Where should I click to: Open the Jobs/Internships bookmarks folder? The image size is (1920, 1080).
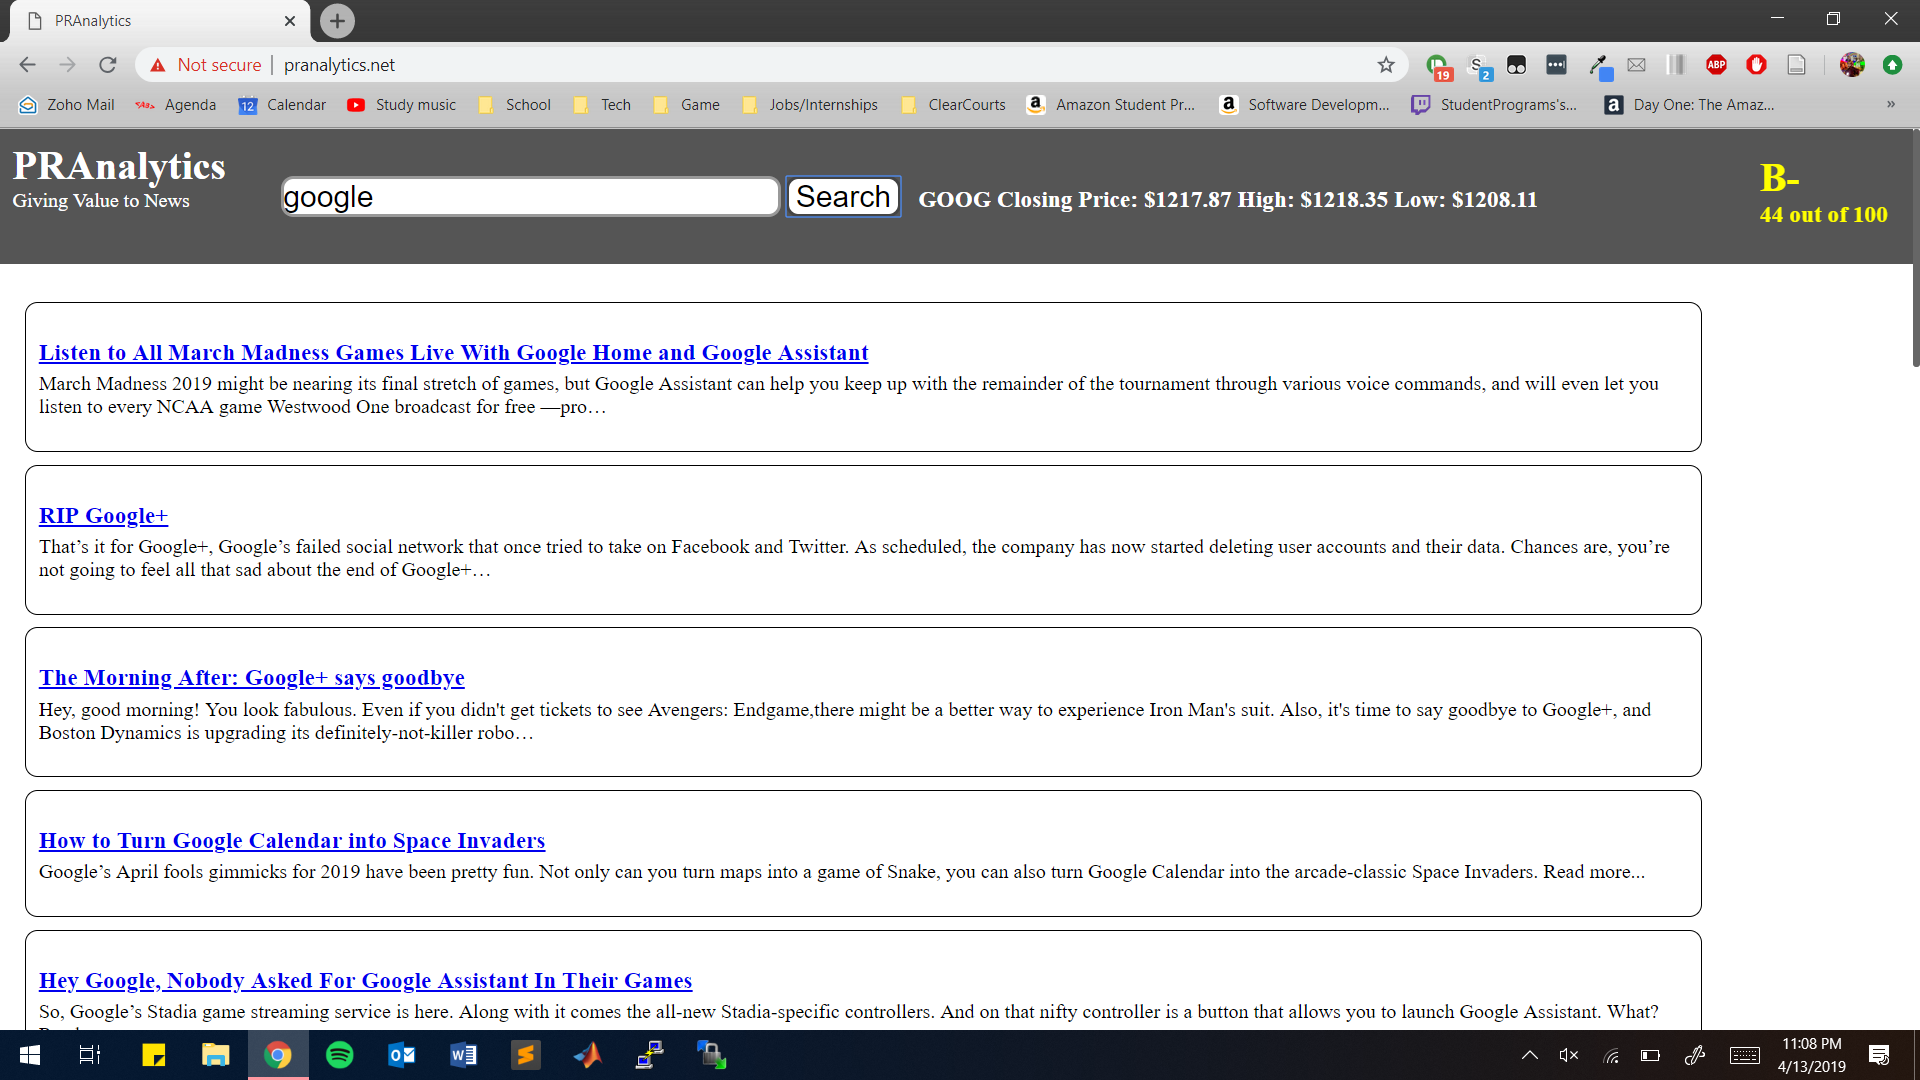pyautogui.click(x=810, y=105)
